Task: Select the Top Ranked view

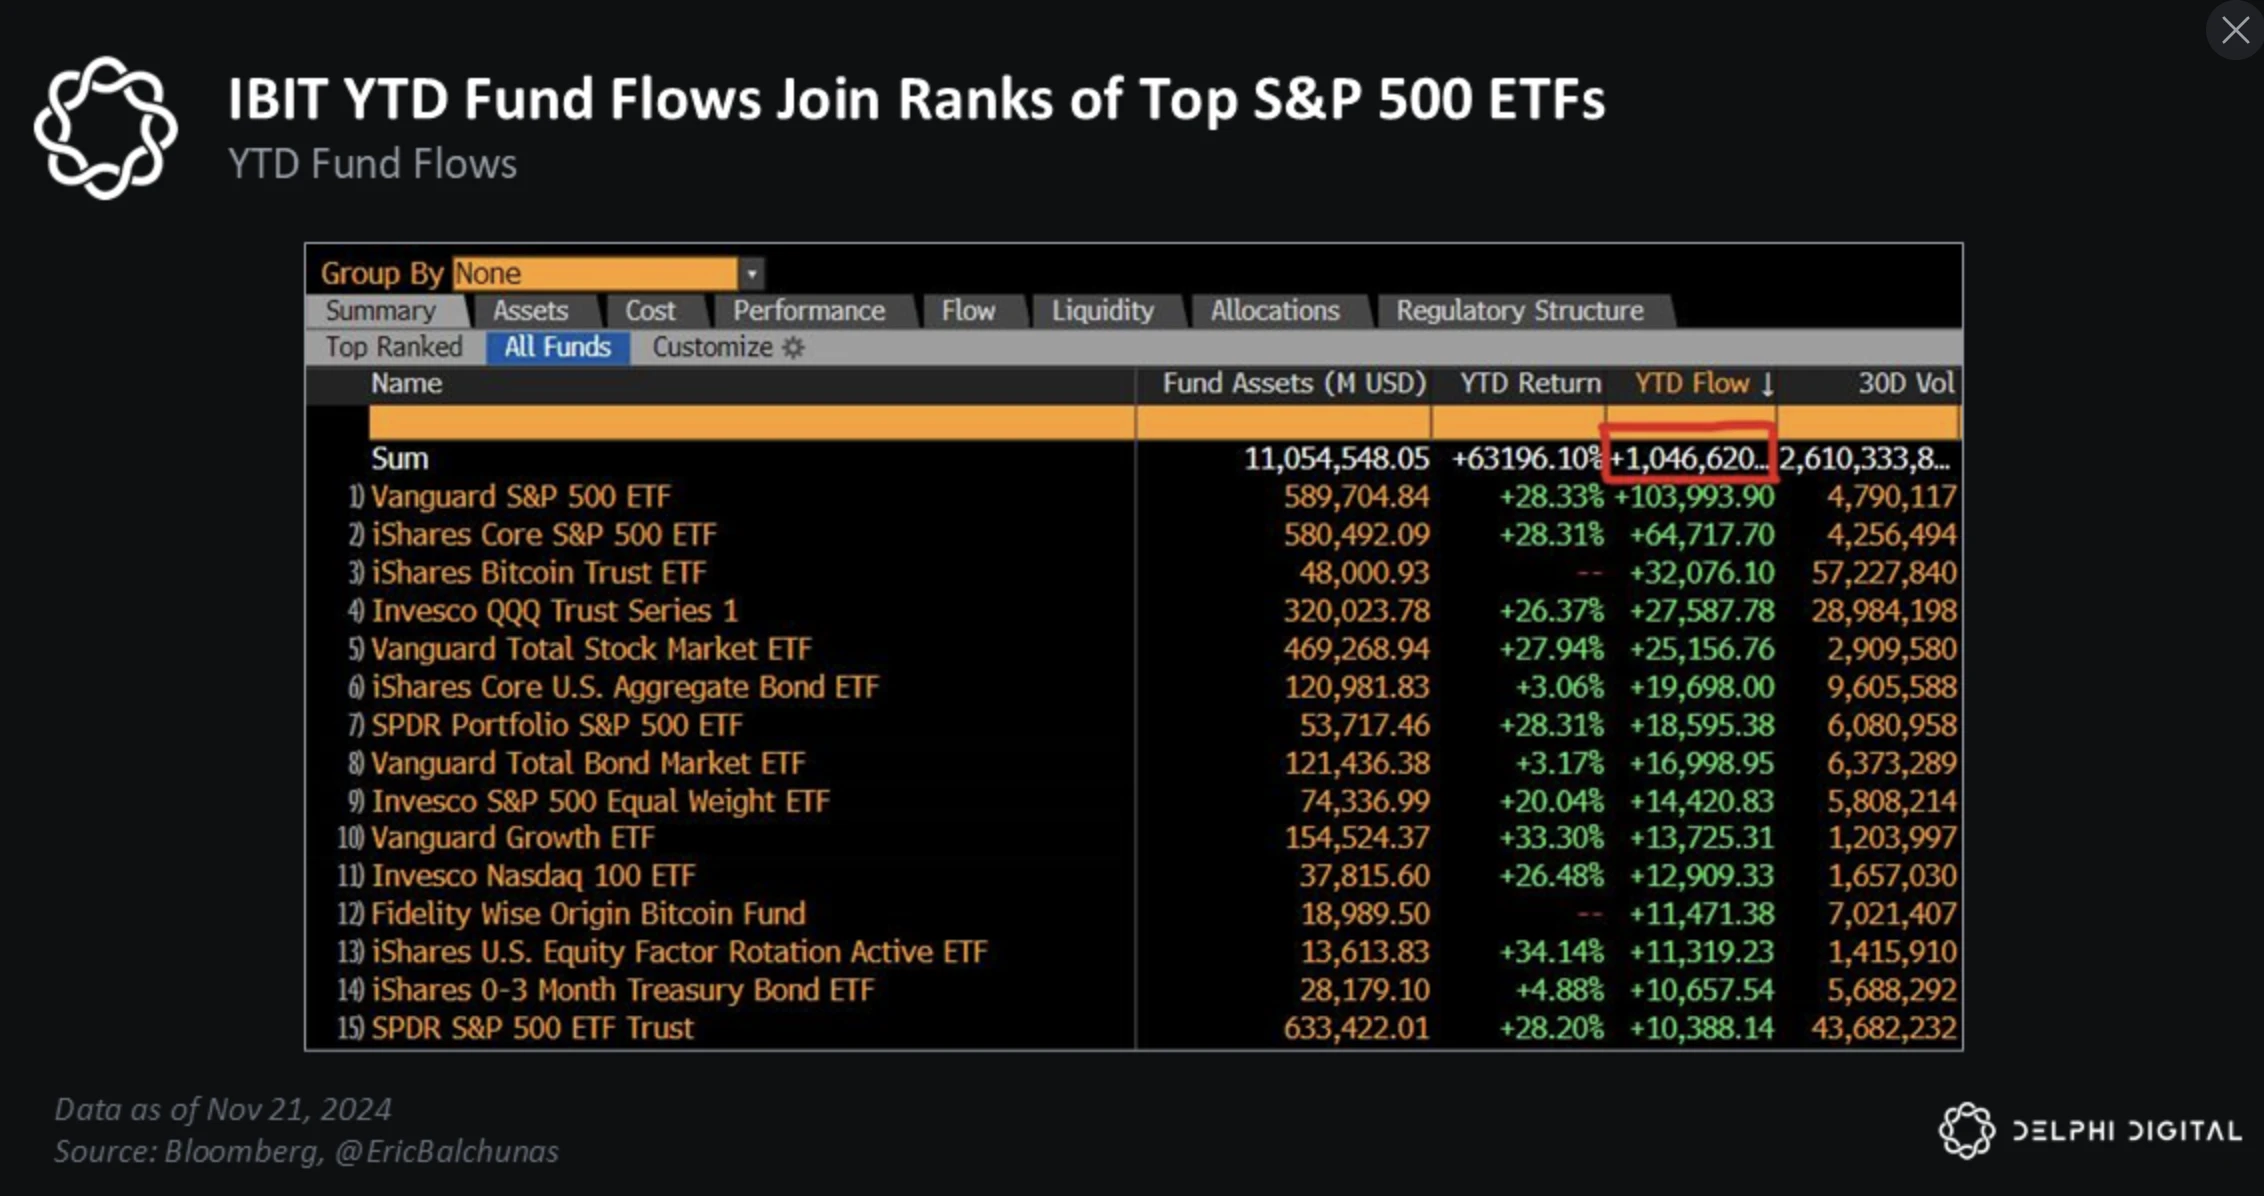Action: [x=394, y=347]
